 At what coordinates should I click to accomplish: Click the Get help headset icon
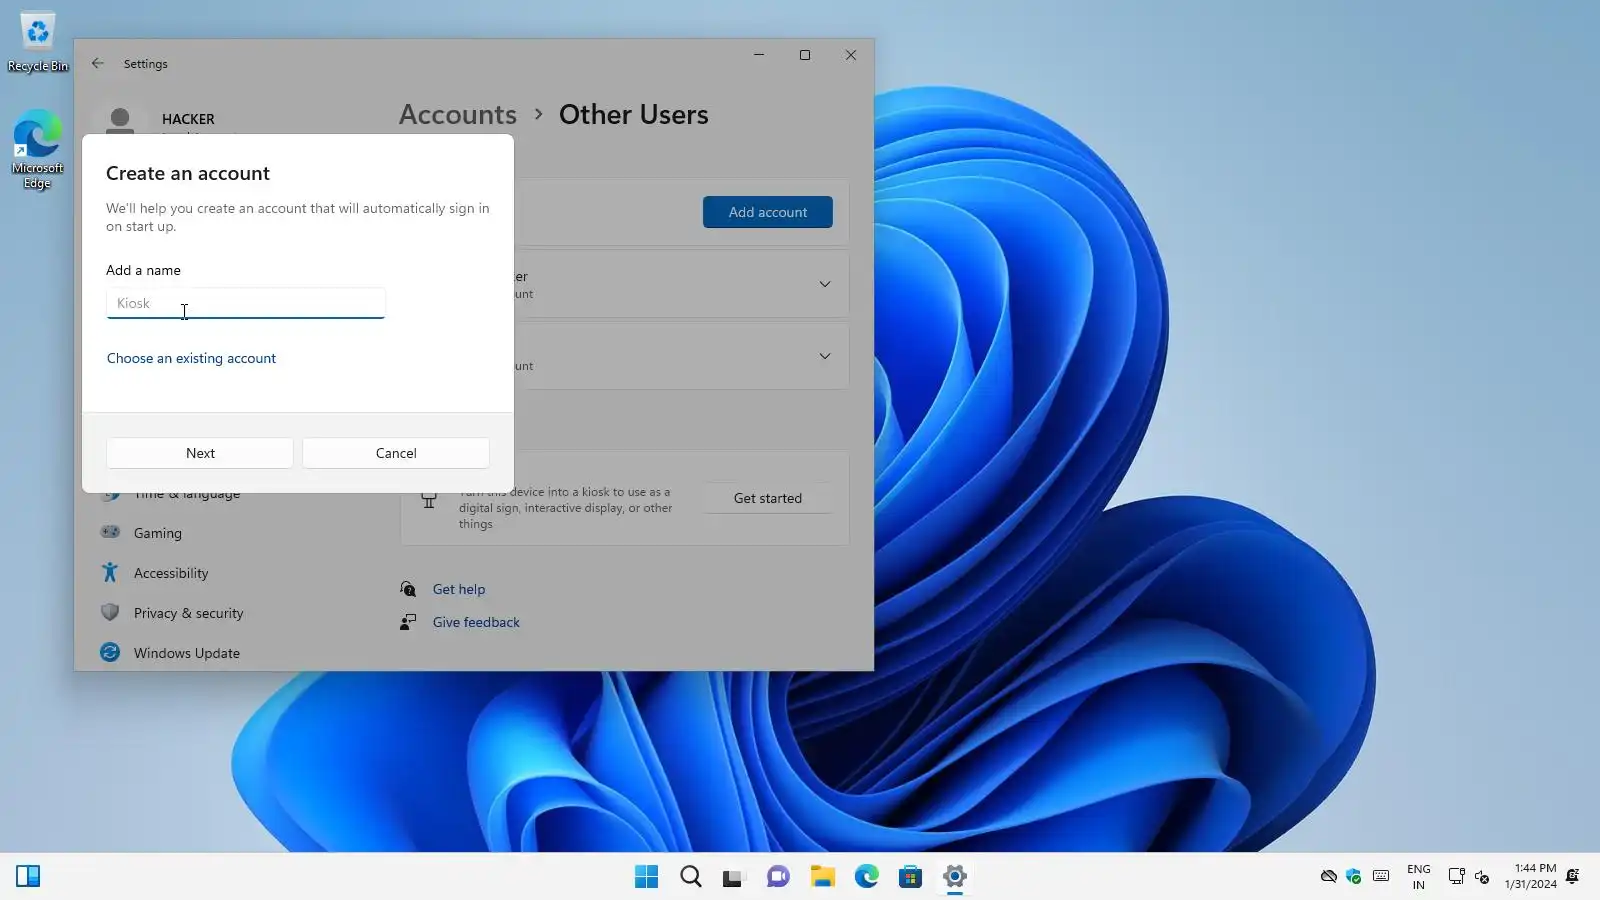click(x=408, y=589)
